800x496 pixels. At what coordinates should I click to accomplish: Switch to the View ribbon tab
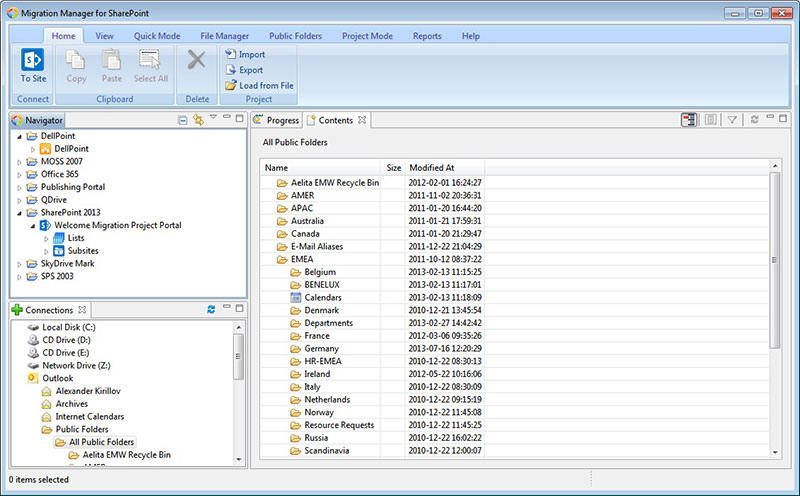coord(104,36)
